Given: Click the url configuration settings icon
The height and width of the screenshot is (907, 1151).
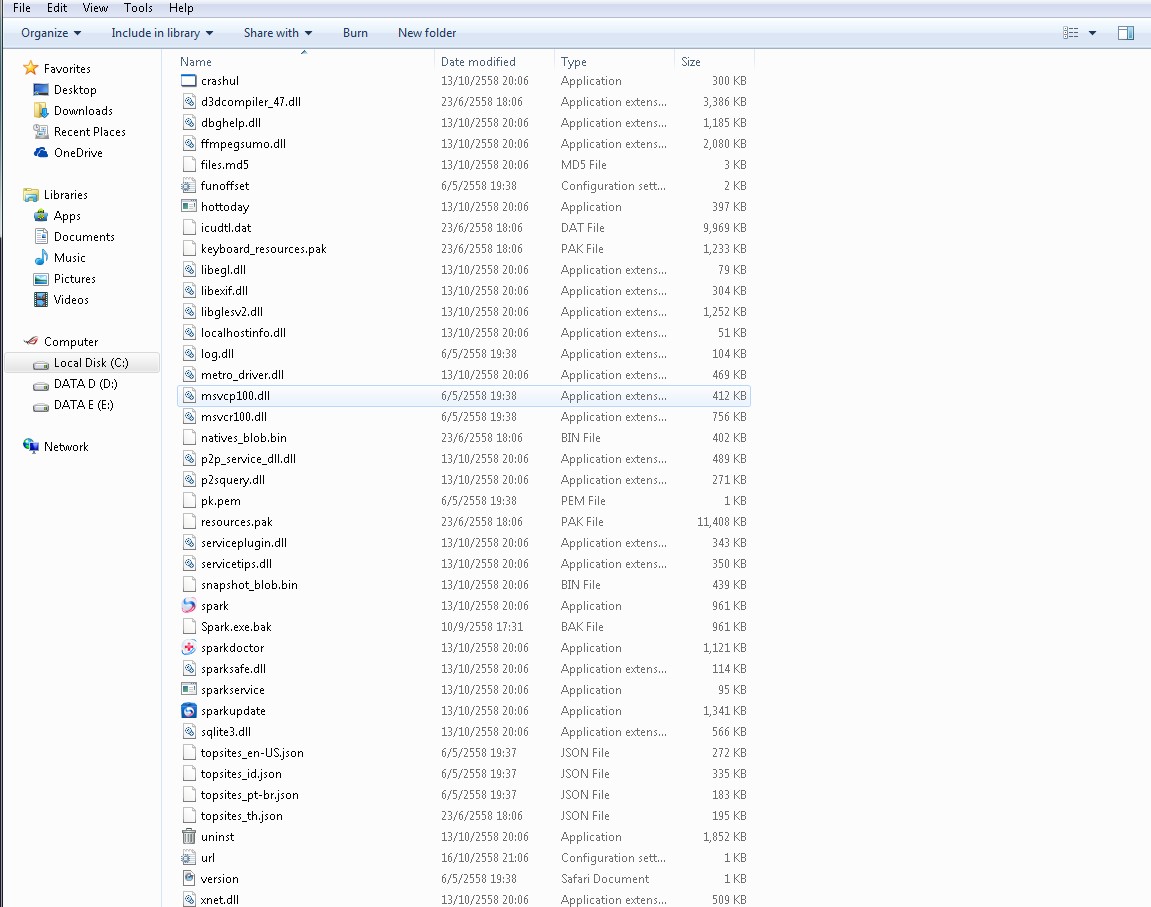Looking at the screenshot, I should 189,858.
